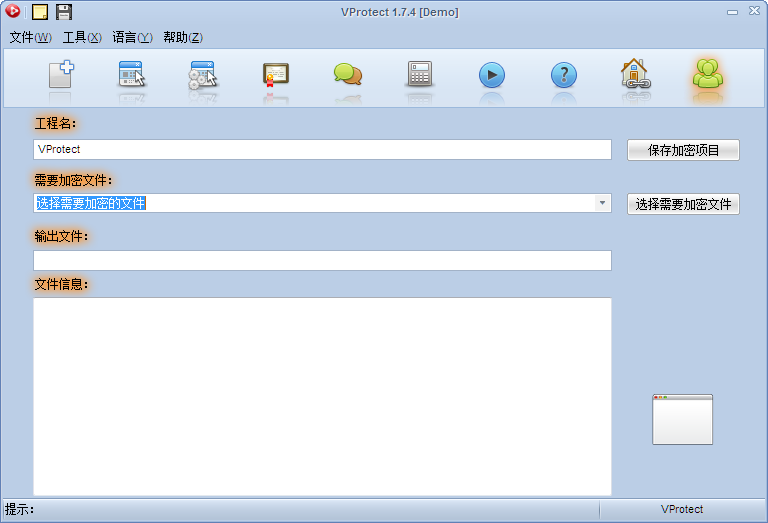Image resolution: width=768 pixels, height=523 pixels.
Task: Open the 语言(Y) menu
Action: (132, 37)
